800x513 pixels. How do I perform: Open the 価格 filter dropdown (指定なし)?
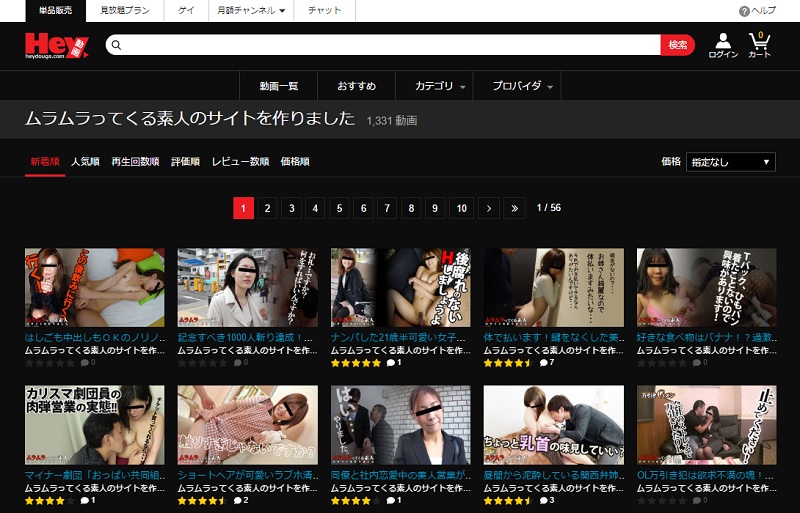coord(730,162)
